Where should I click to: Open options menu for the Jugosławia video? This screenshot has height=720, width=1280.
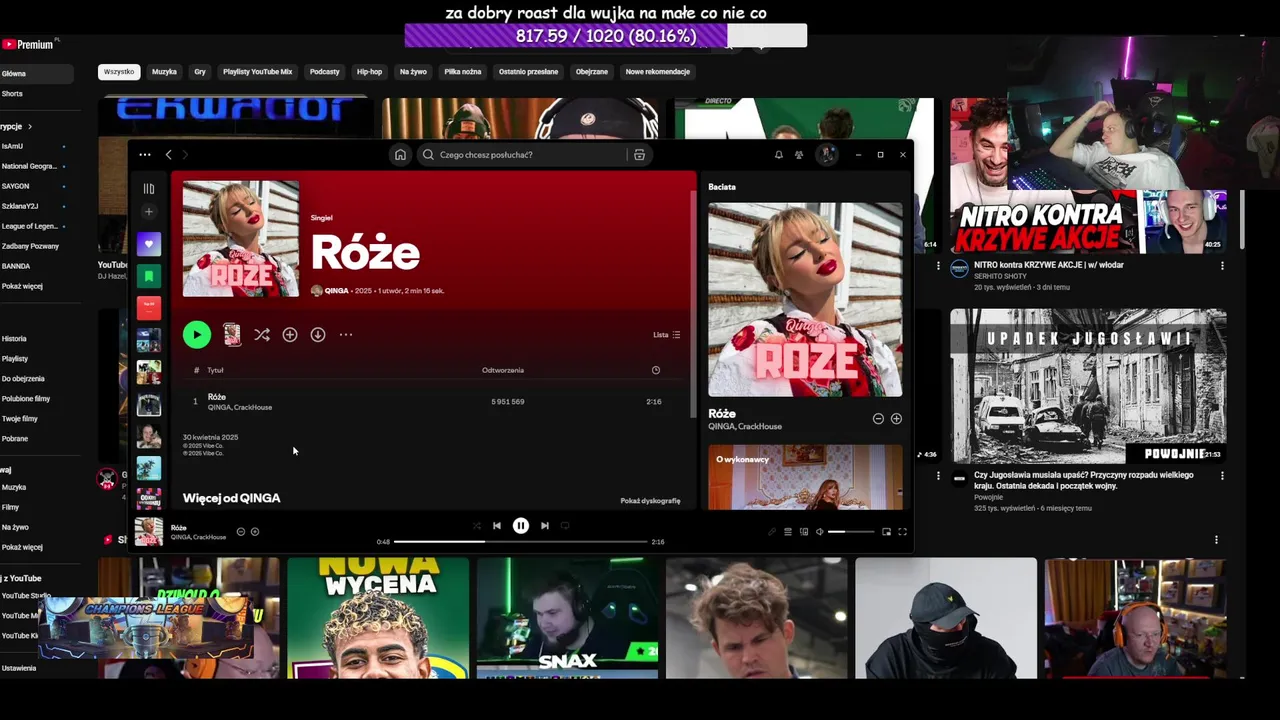[1222, 476]
